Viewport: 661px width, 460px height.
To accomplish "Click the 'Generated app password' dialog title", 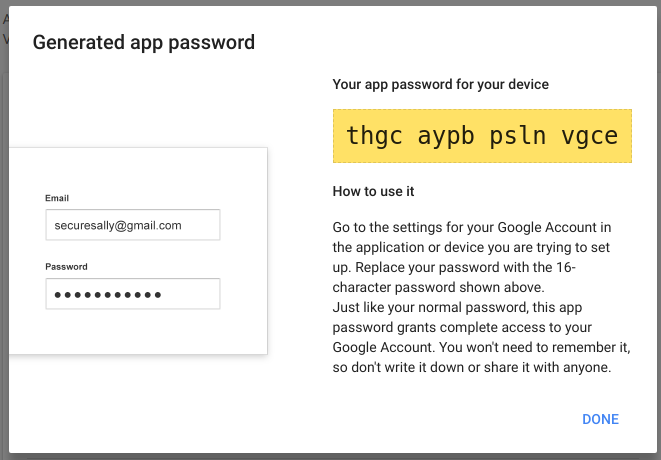I will (x=144, y=42).
